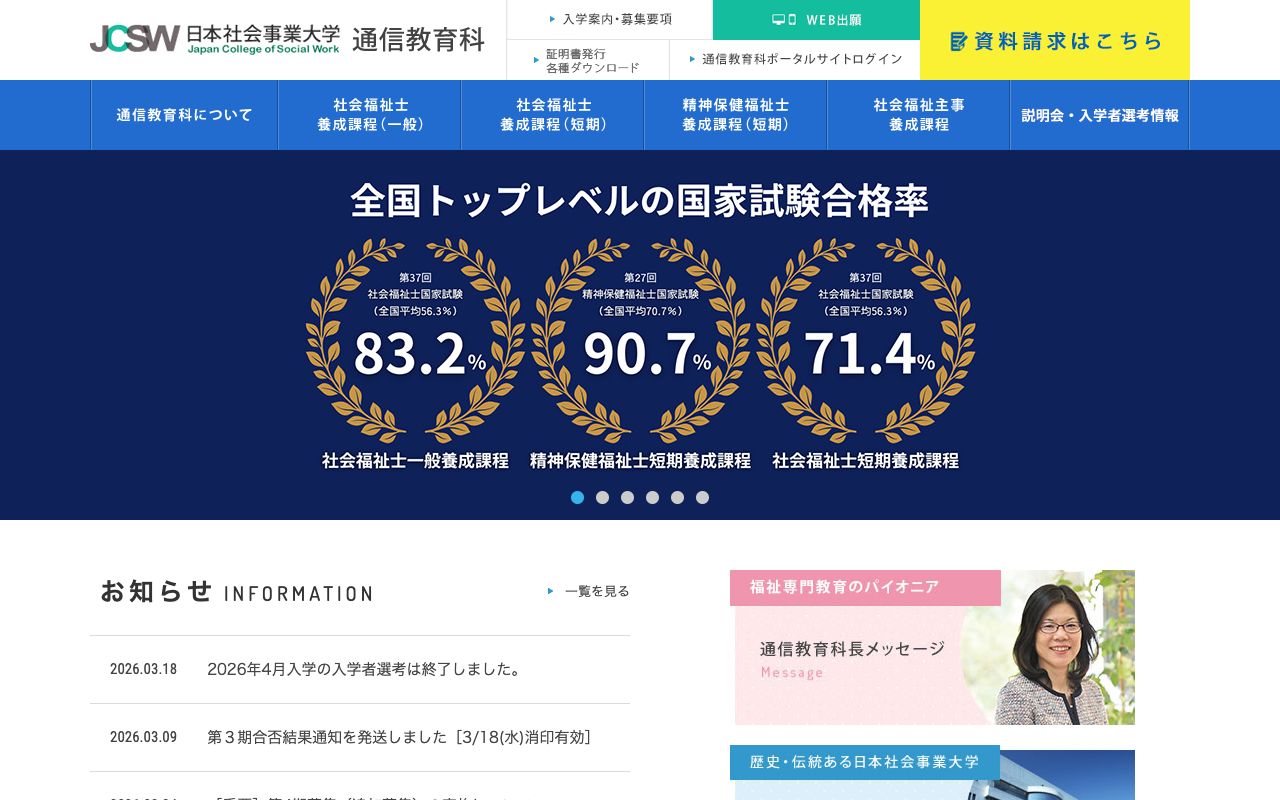The height and width of the screenshot is (800, 1280).
Task: Click the arrow icon next to 一覧を見る
Action: coord(551,590)
